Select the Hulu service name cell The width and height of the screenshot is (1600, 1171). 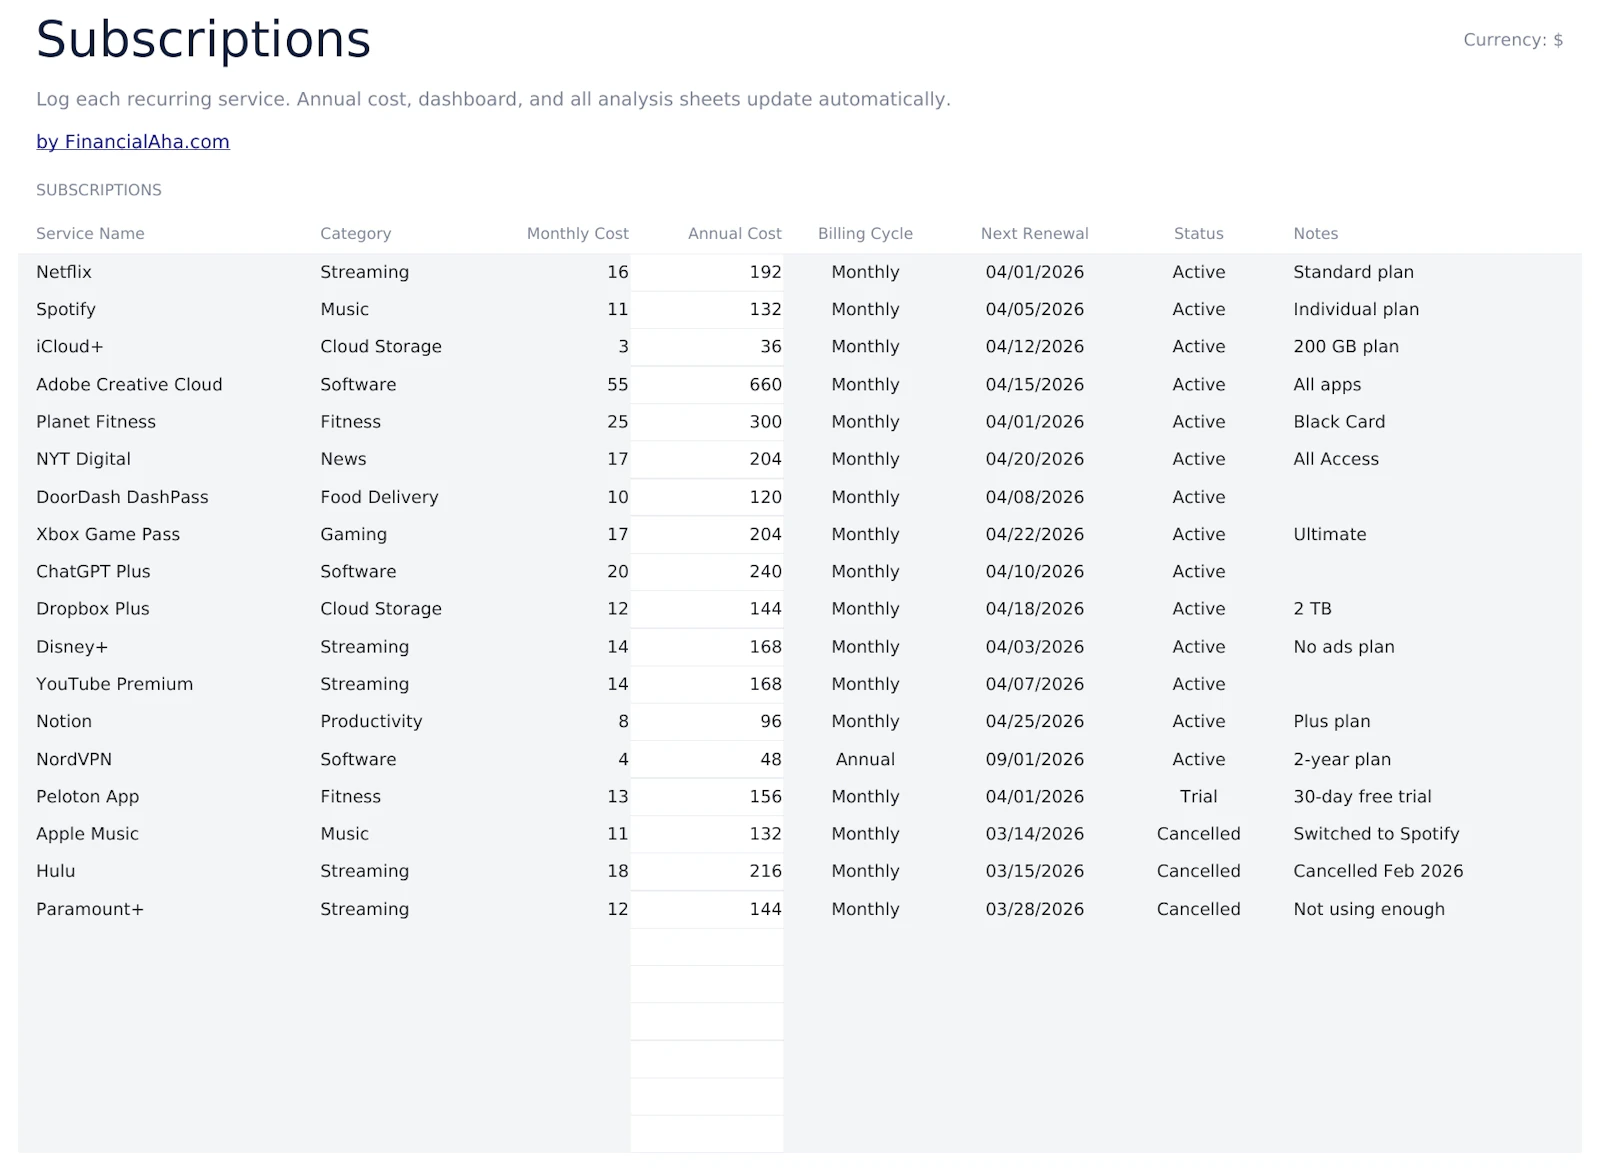pos(56,871)
